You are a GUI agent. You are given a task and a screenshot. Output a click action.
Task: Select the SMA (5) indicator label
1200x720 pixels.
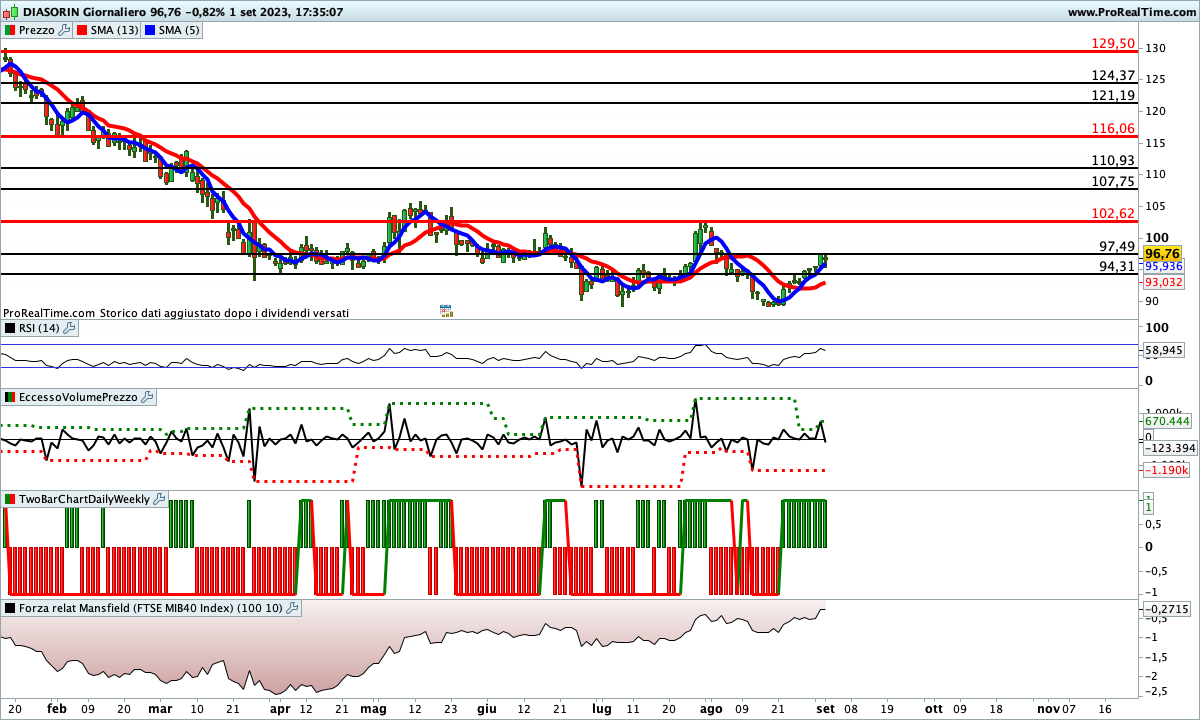coord(179,30)
